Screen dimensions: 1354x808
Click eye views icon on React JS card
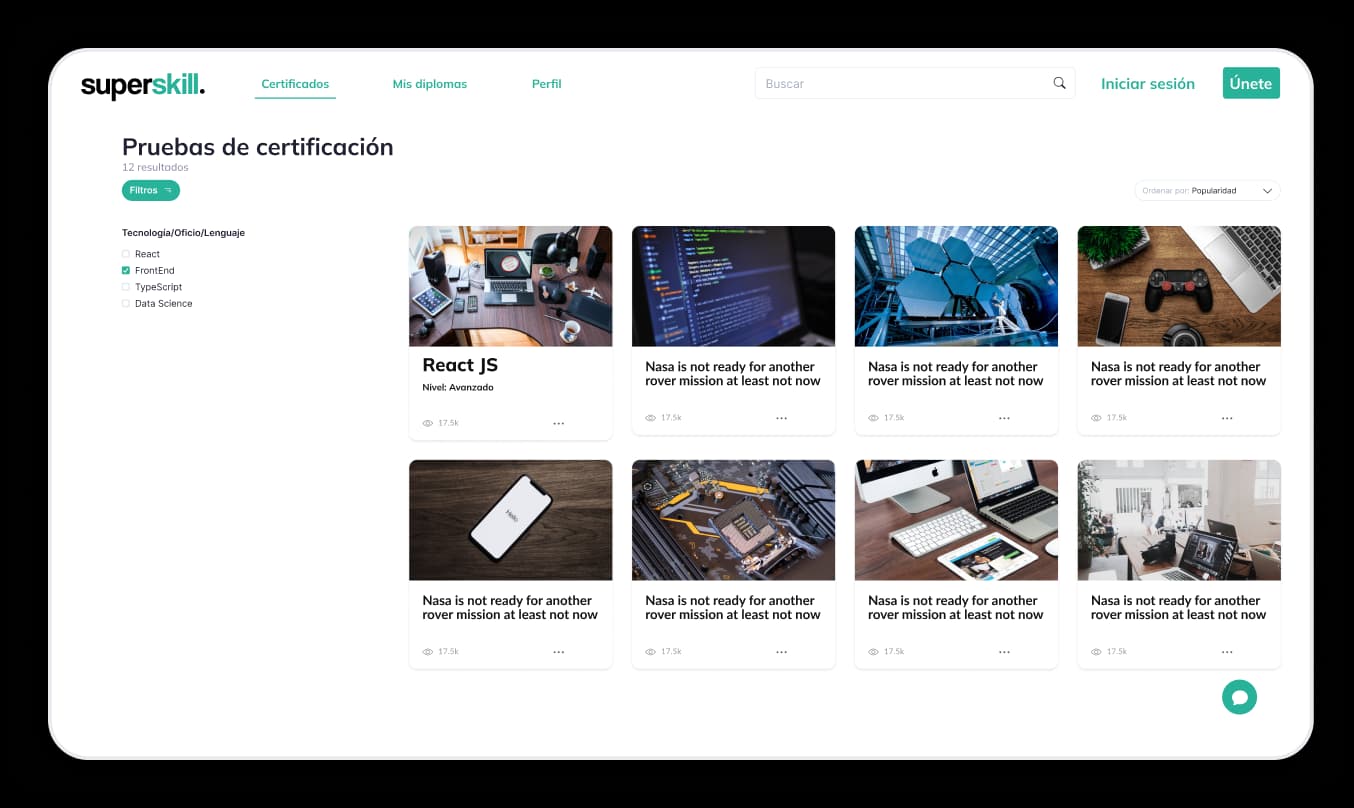[428, 423]
